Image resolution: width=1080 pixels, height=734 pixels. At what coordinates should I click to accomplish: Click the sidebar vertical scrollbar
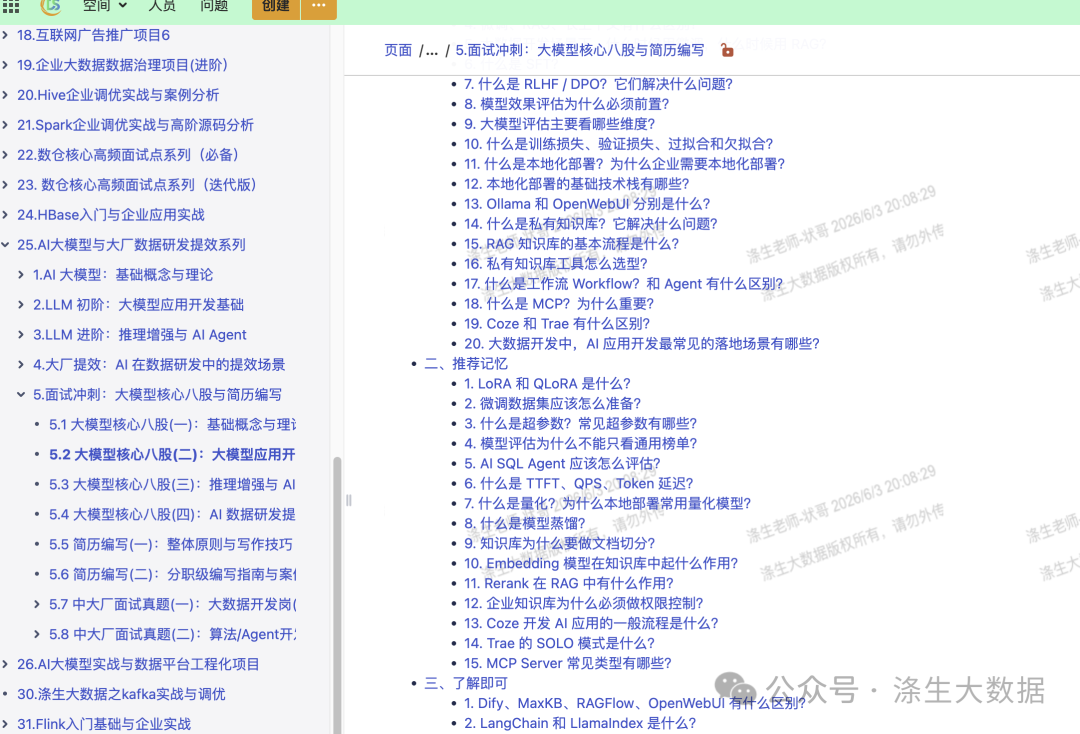pos(338,595)
